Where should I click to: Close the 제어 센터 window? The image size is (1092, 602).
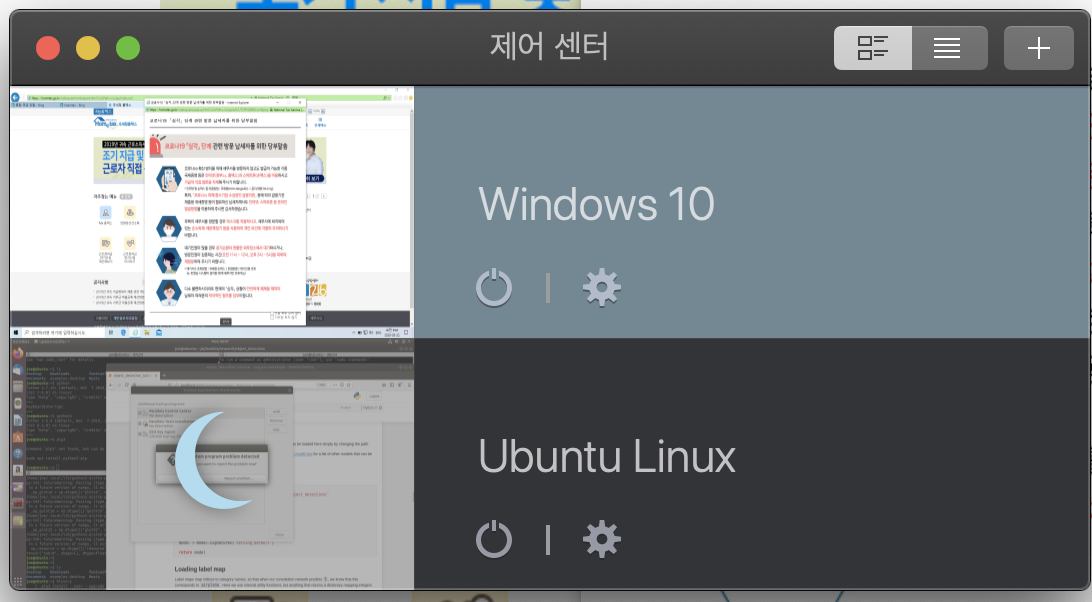48,48
